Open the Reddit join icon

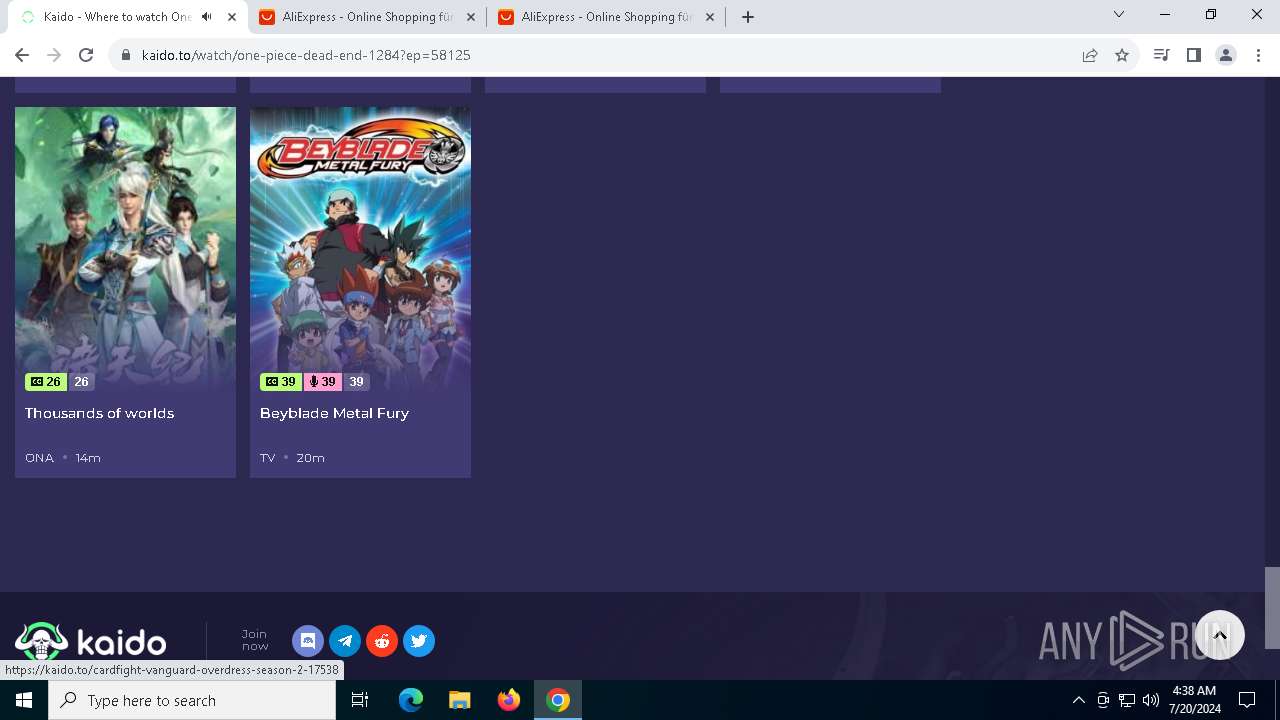(x=382, y=641)
